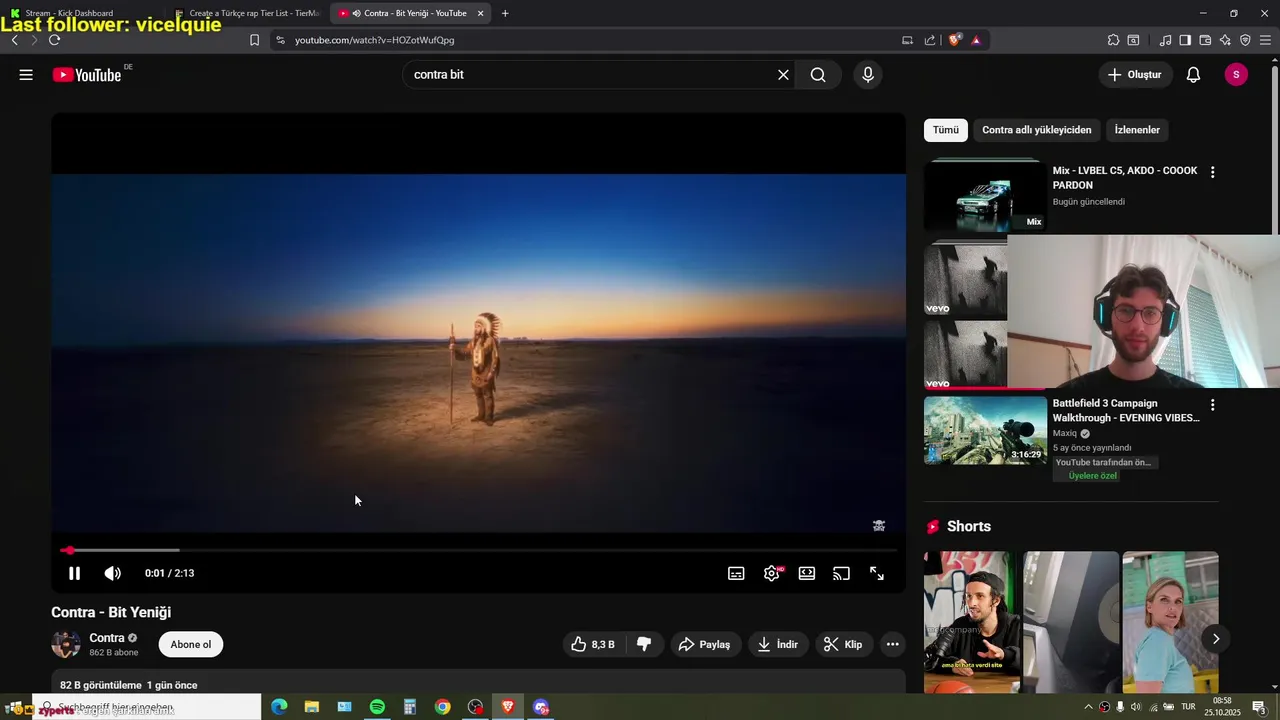1280x720 pixels.
Task: Click the browser share page icon
Action: point(930,40)
